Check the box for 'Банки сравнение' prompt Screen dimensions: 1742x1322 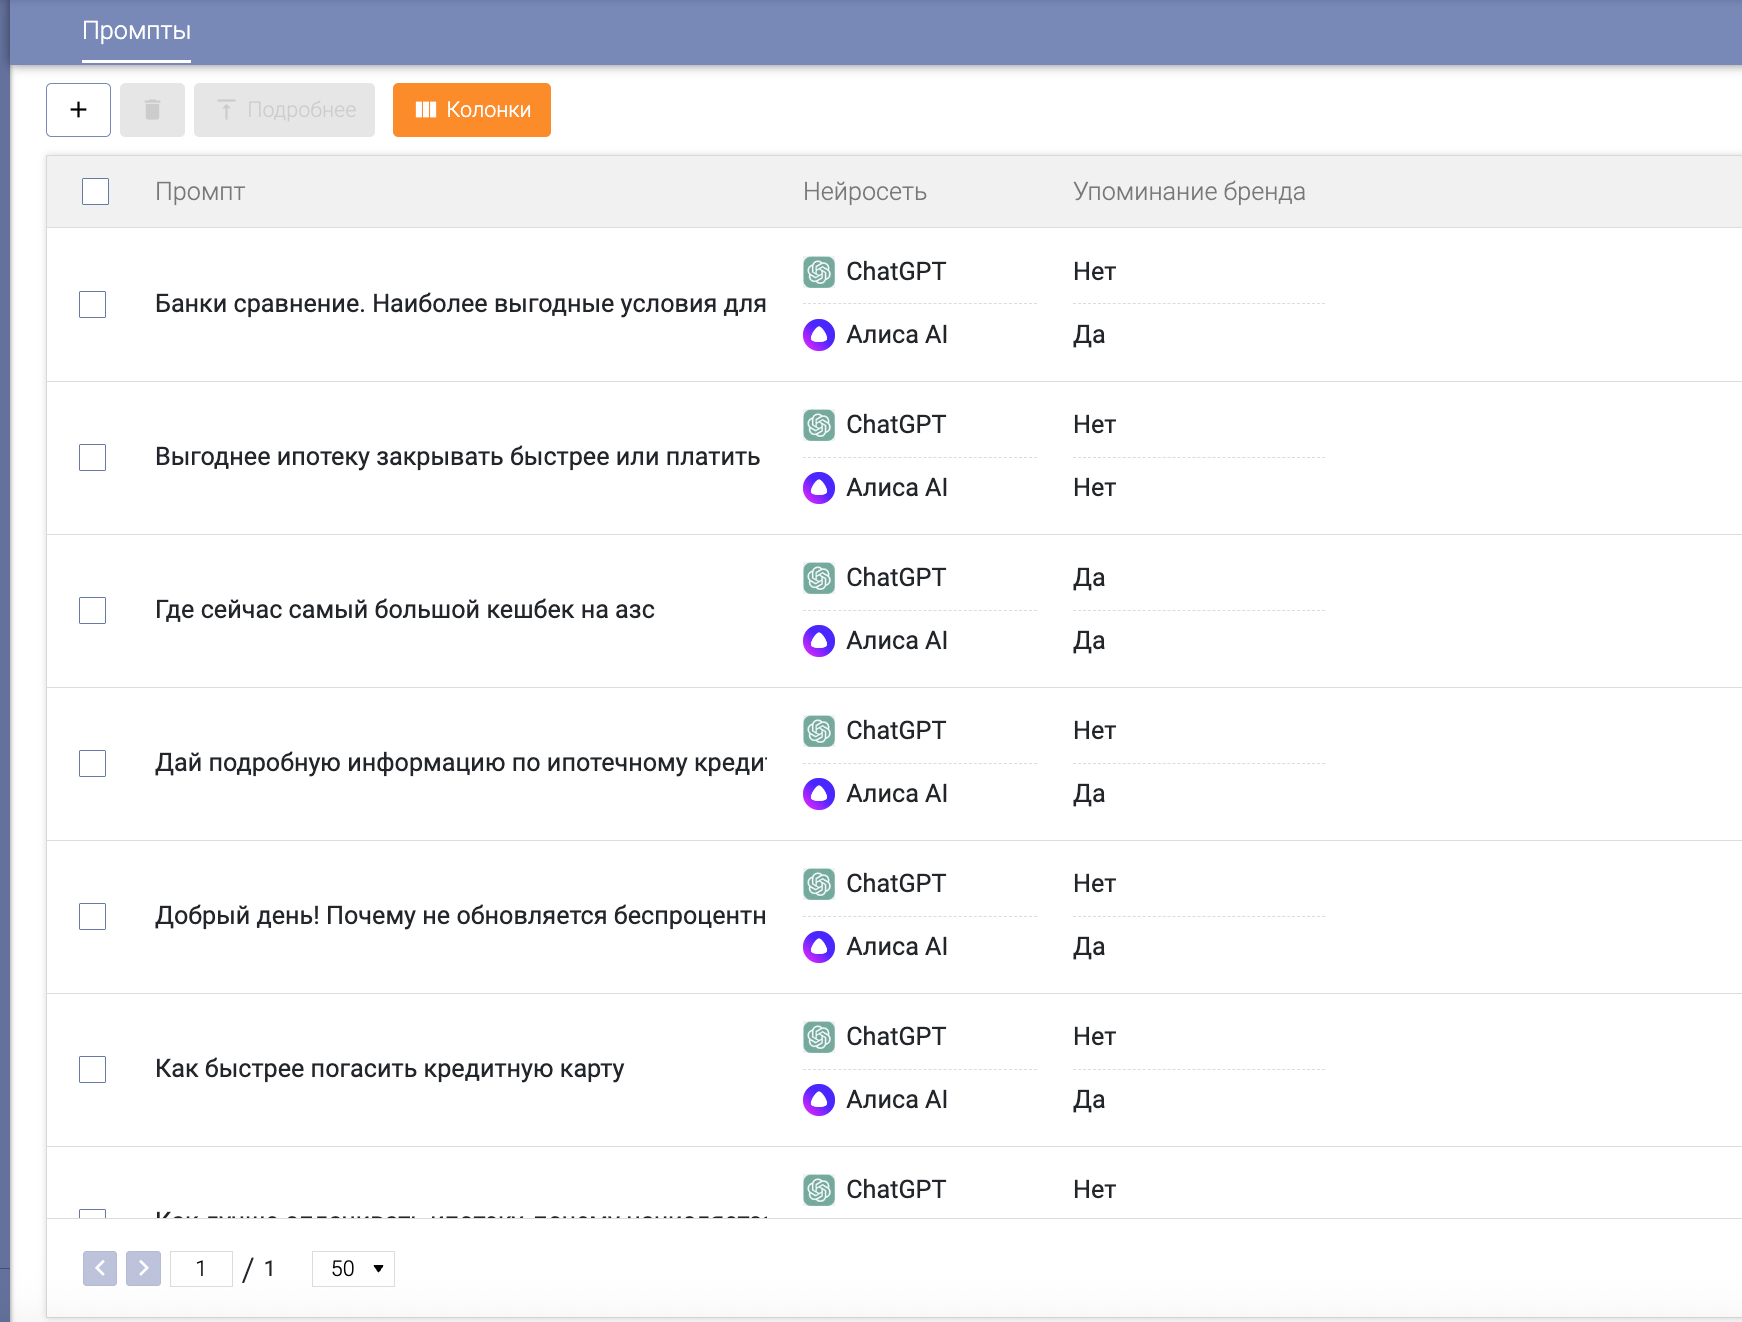tap(93, 304)
